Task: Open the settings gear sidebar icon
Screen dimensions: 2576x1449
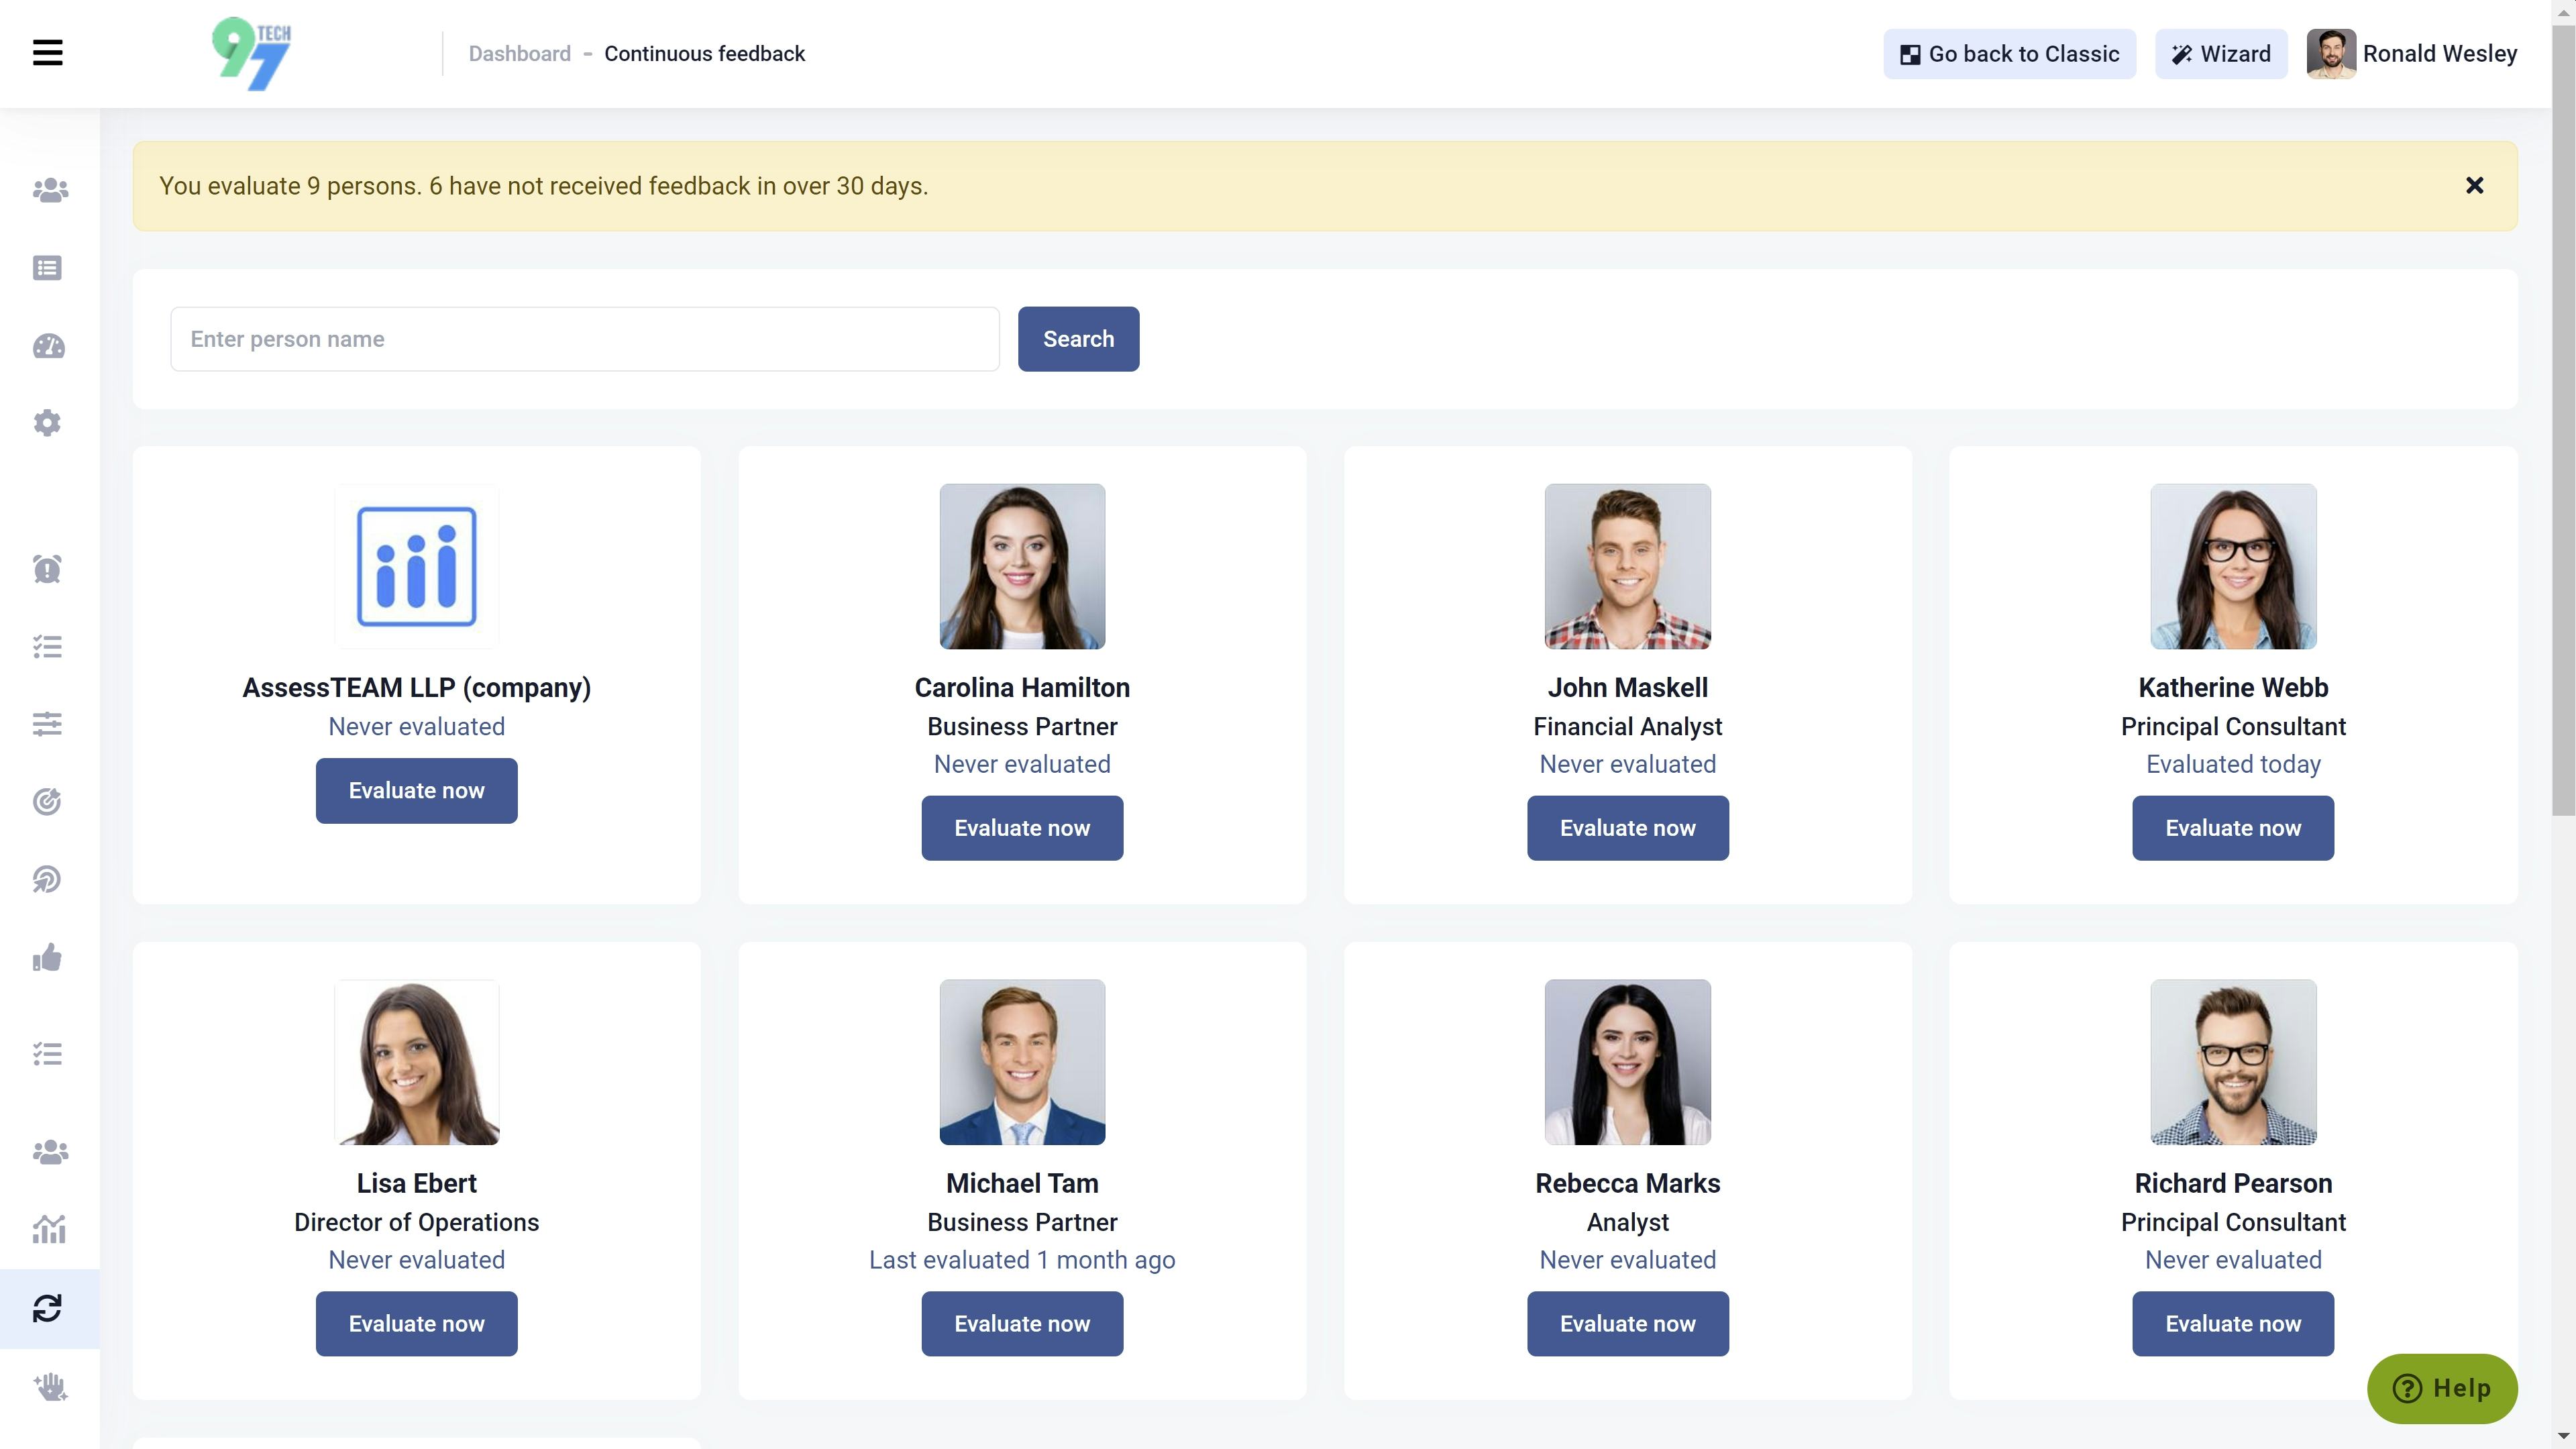Action: click(x=47, y=423)
